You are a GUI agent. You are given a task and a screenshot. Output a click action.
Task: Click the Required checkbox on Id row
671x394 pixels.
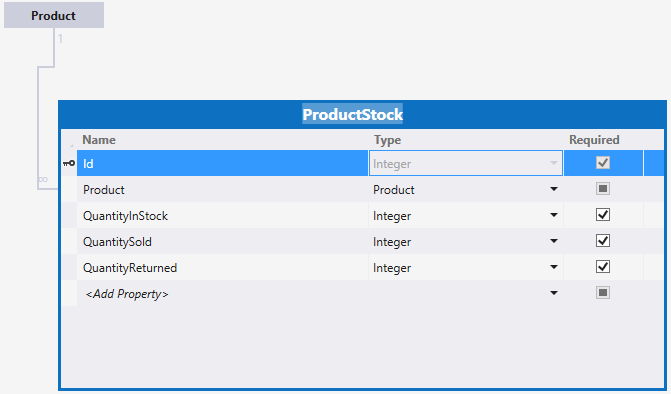(x=603, y=163)
